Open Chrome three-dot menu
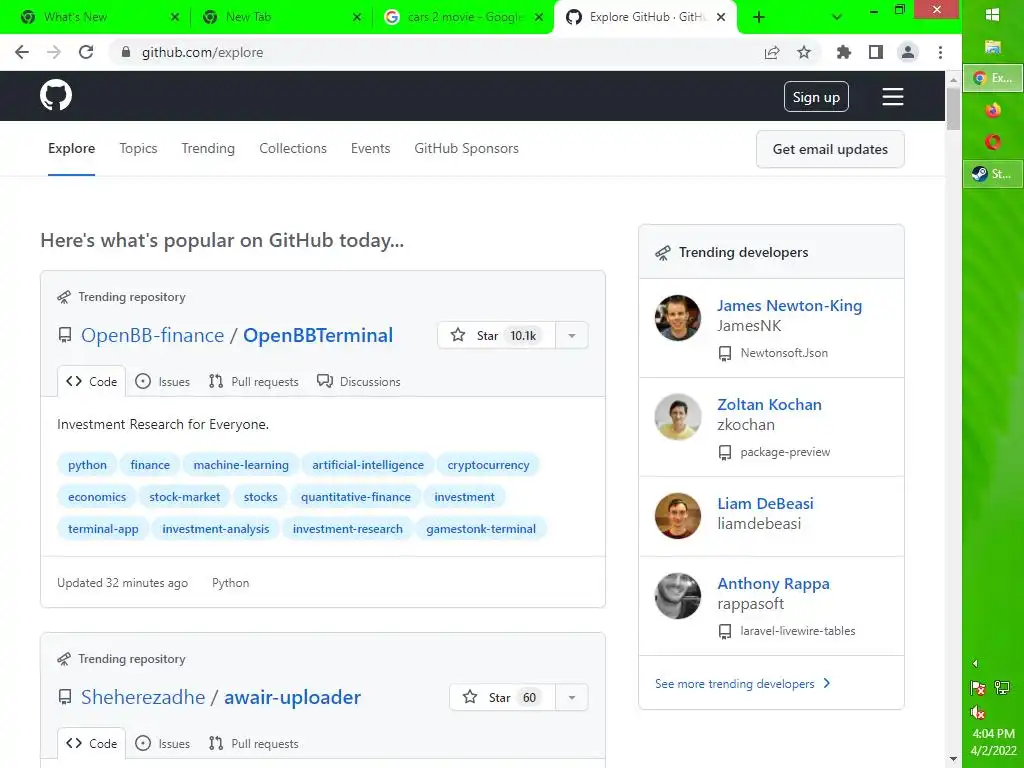 [940, 52]
